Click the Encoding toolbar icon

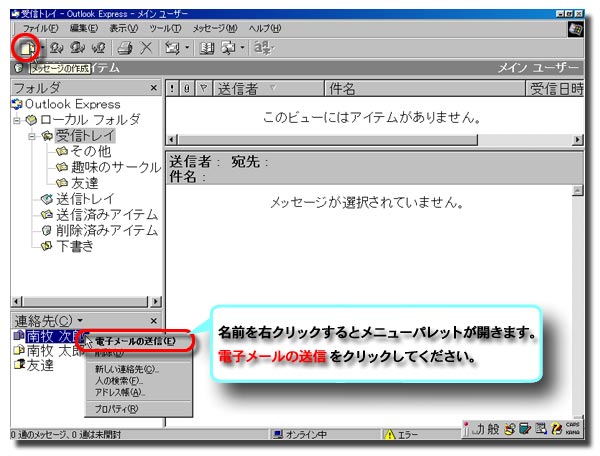click(263, 48)
